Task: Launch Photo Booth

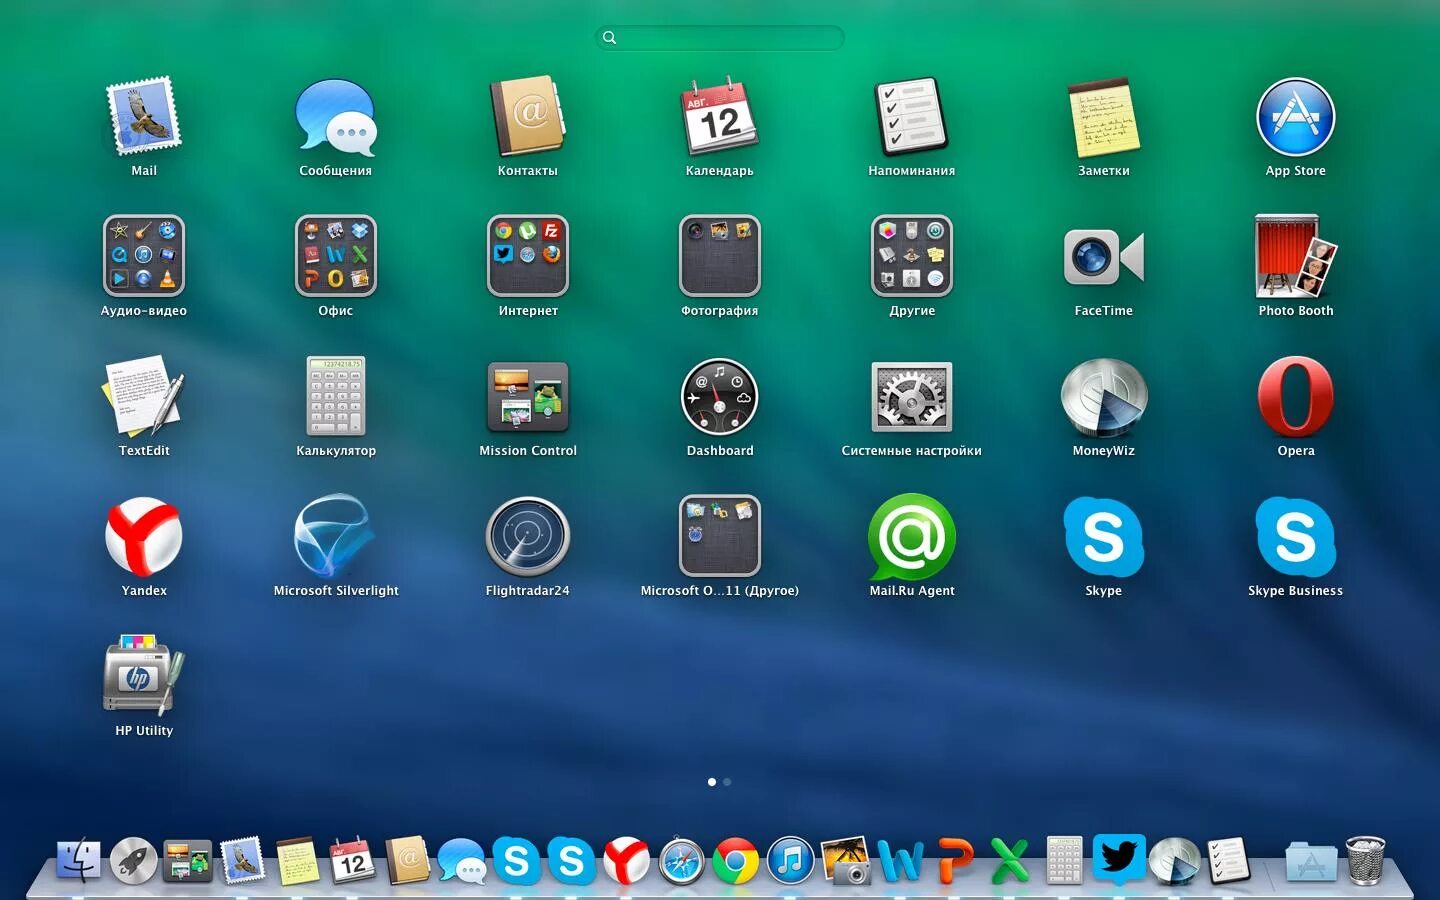Action: (1296, 256)
